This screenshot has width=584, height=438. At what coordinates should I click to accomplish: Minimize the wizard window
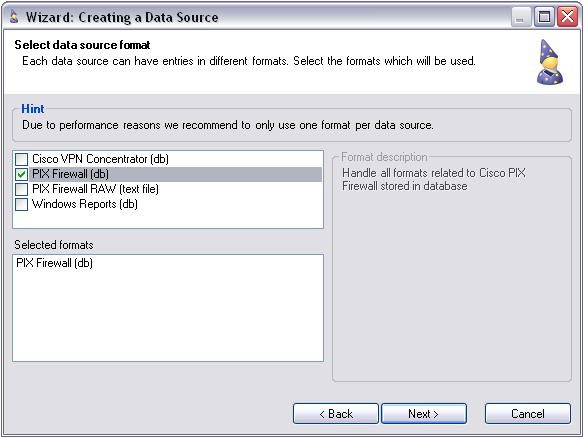(521, 17)
